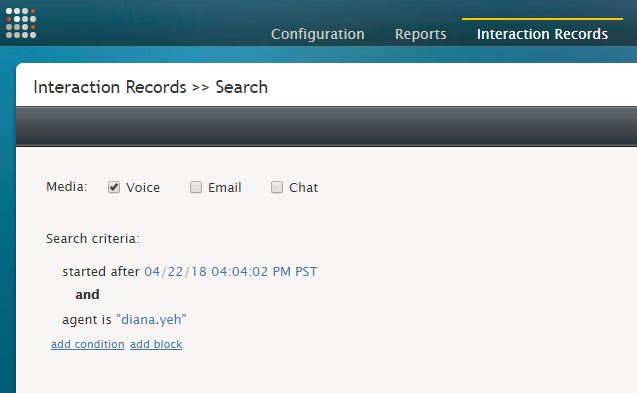637x393 pixels.
Task: Click the Chat checkbox label text
Action: [x=303, y=187]
